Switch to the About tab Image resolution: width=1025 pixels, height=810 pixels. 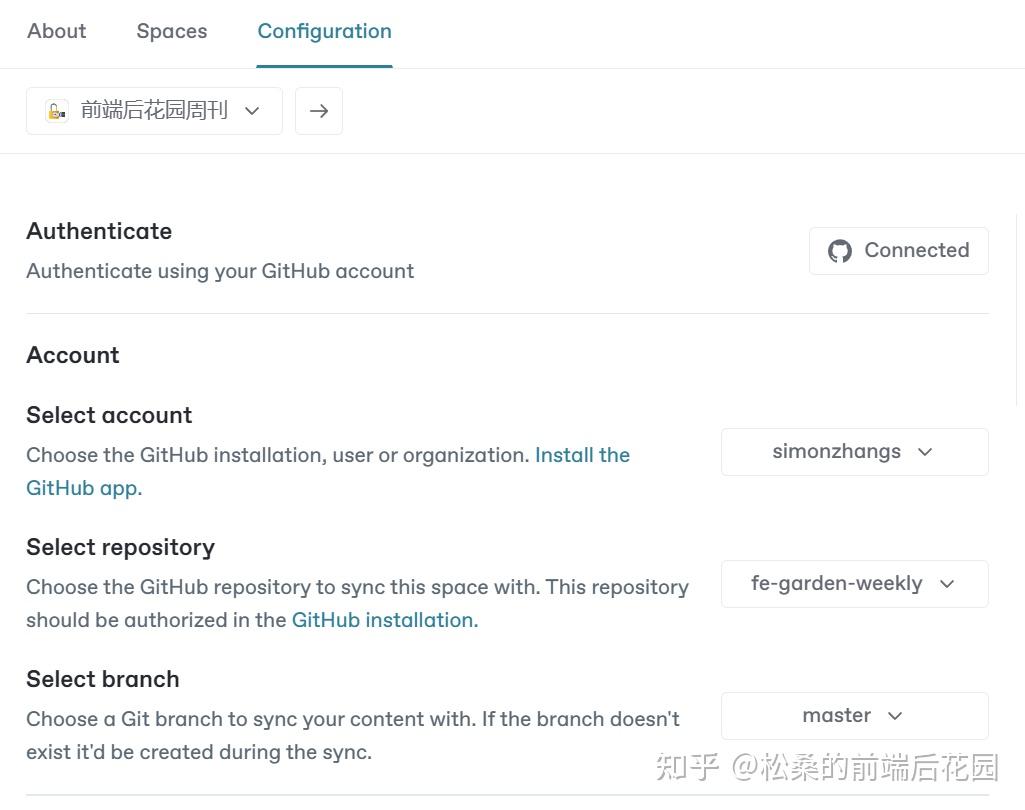click(x=56, y=31)
